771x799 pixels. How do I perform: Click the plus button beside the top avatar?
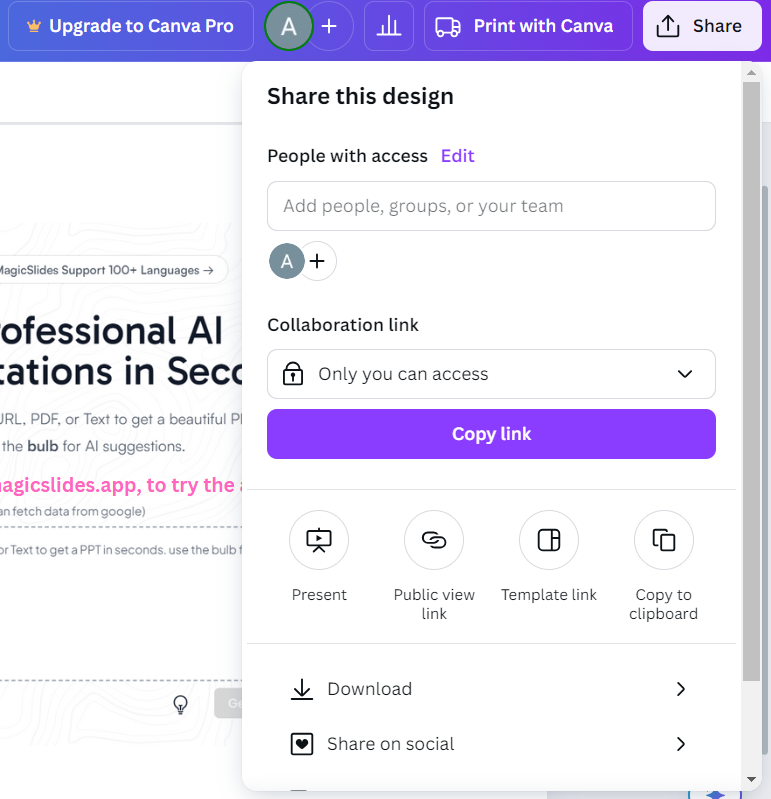click(x=329, y=26)
